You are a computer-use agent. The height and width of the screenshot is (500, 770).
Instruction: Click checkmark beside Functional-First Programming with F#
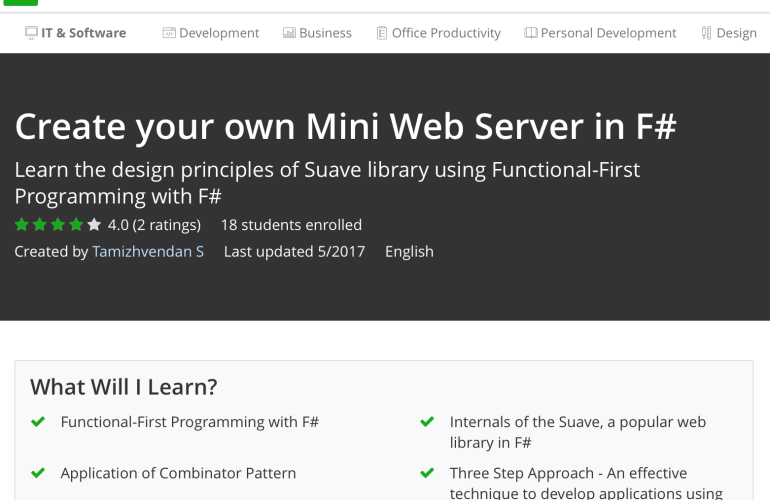point(38,422)
